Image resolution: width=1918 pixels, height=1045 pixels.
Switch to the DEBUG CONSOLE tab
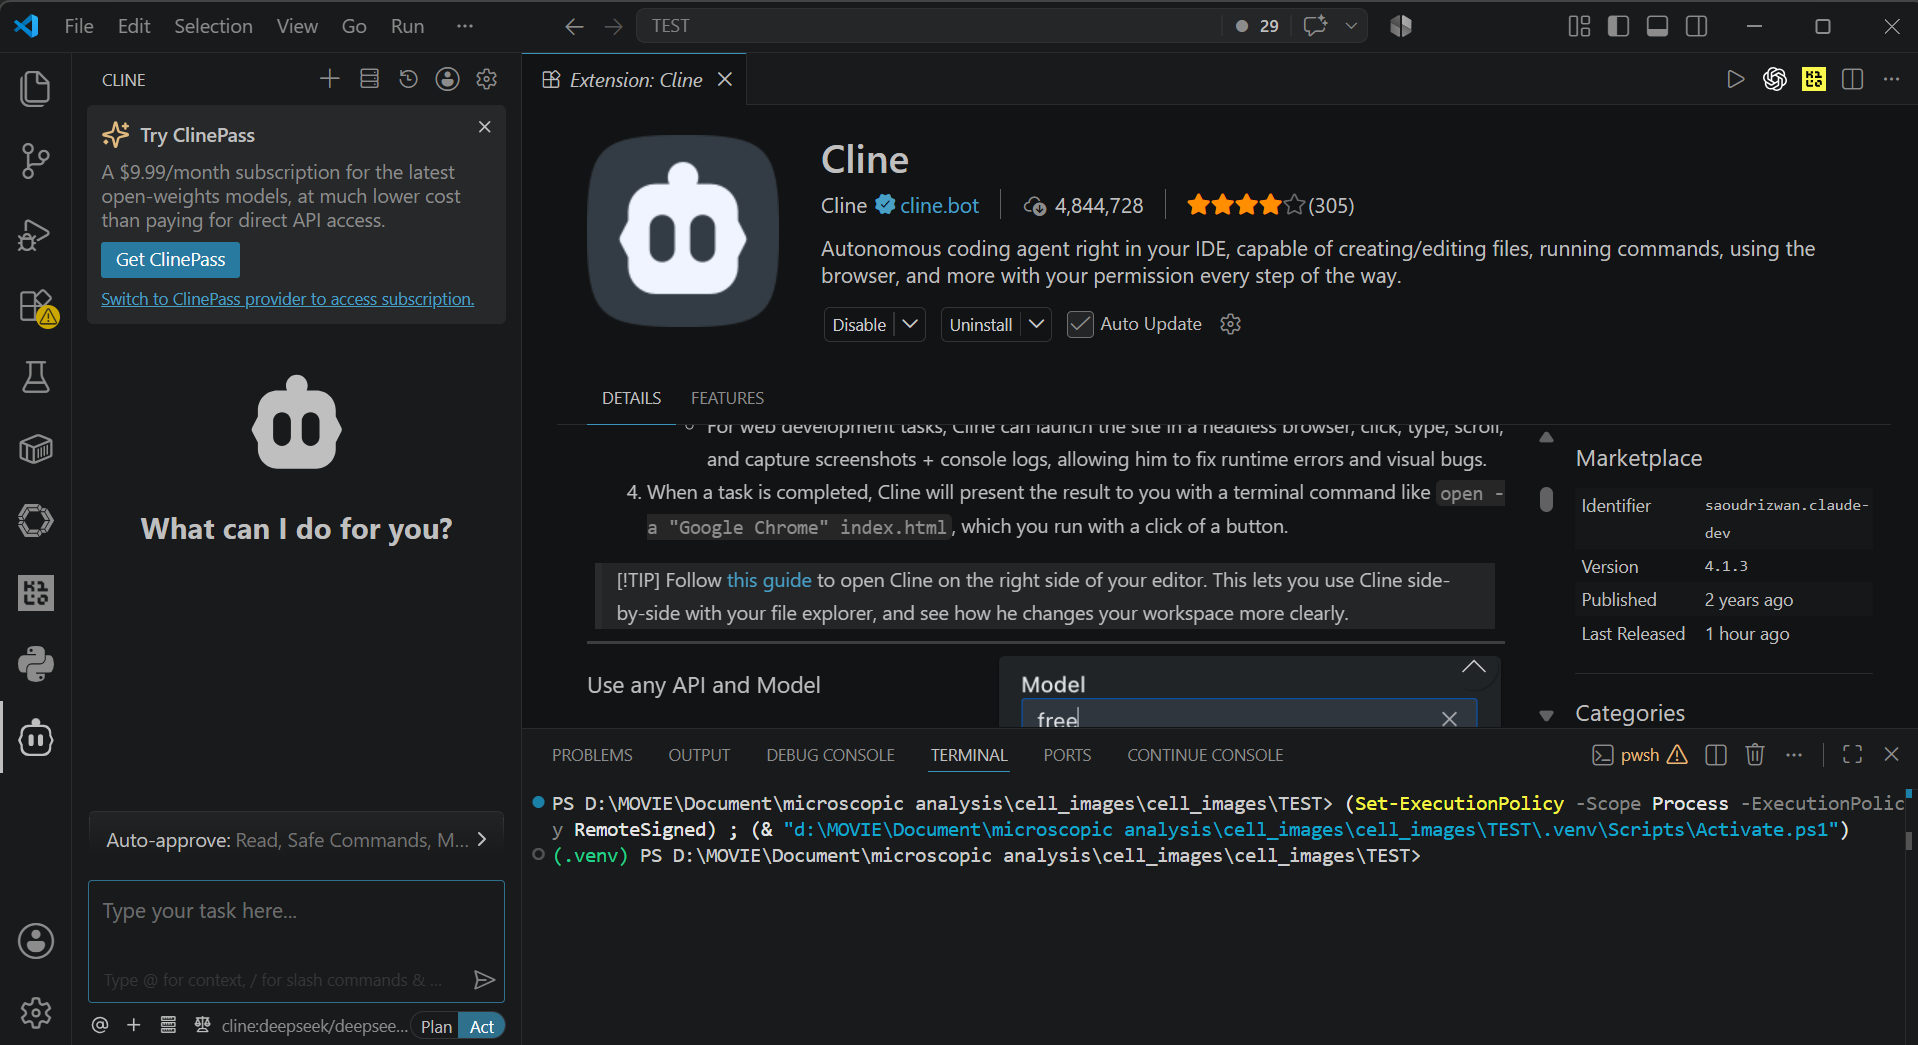830,755
